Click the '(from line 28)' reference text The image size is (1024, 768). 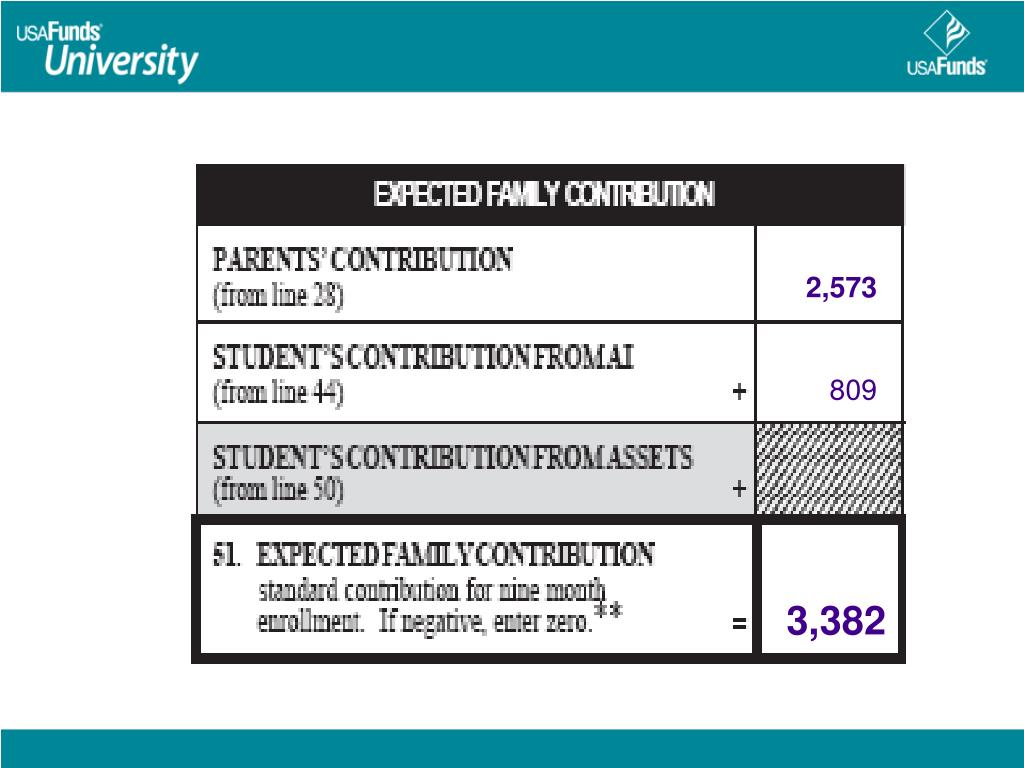[278, 296]
